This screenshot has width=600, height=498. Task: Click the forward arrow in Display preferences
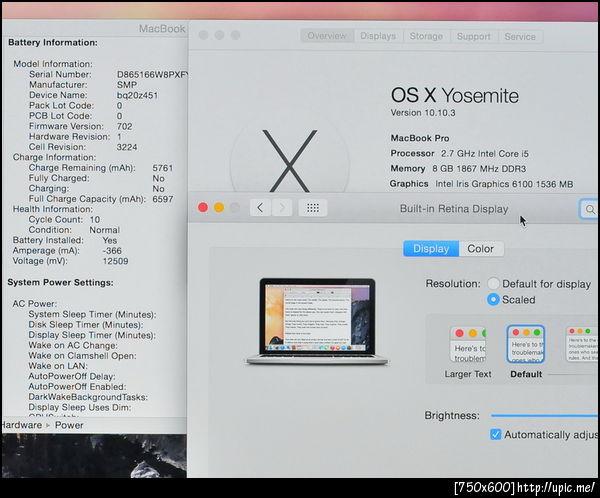coord(282,208)
